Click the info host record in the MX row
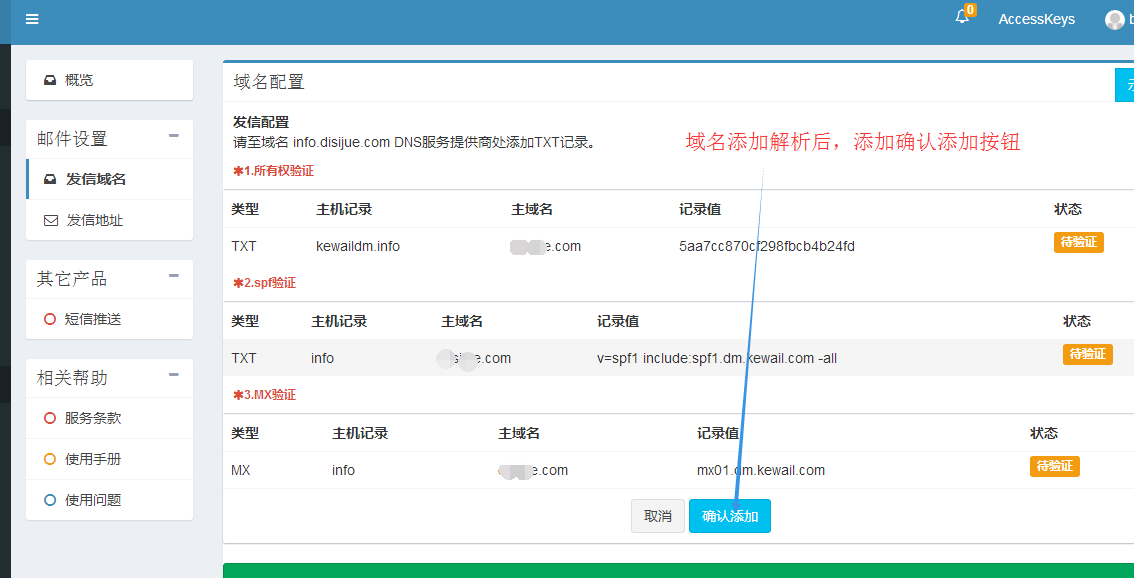 (x=344, y=470)
